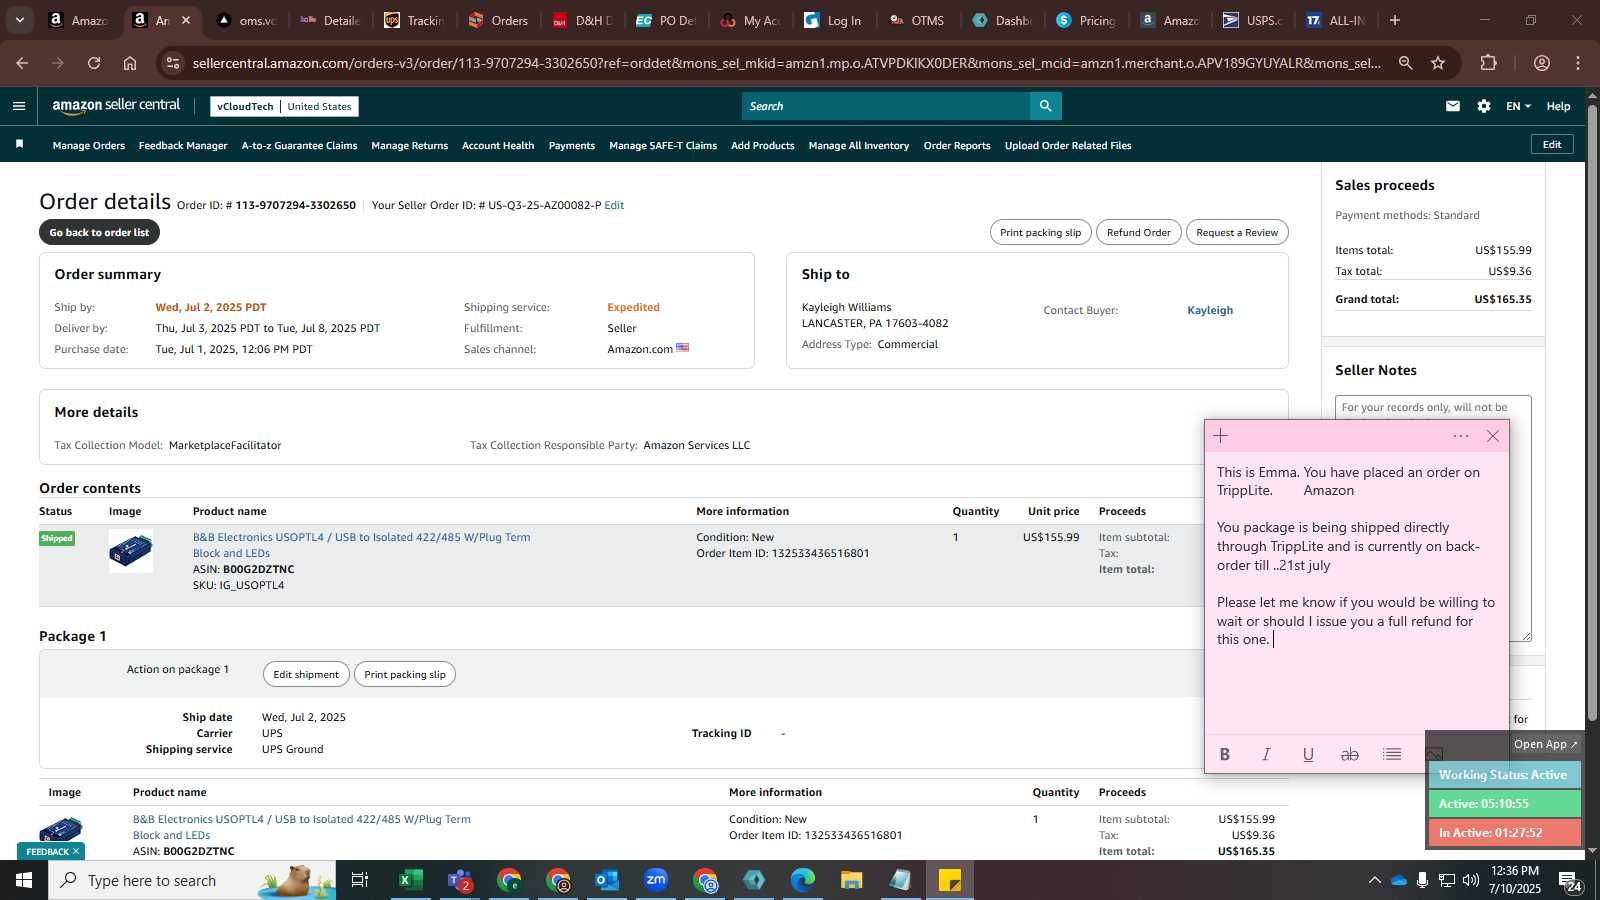Click the Seller Central search field

pos(886,106)
